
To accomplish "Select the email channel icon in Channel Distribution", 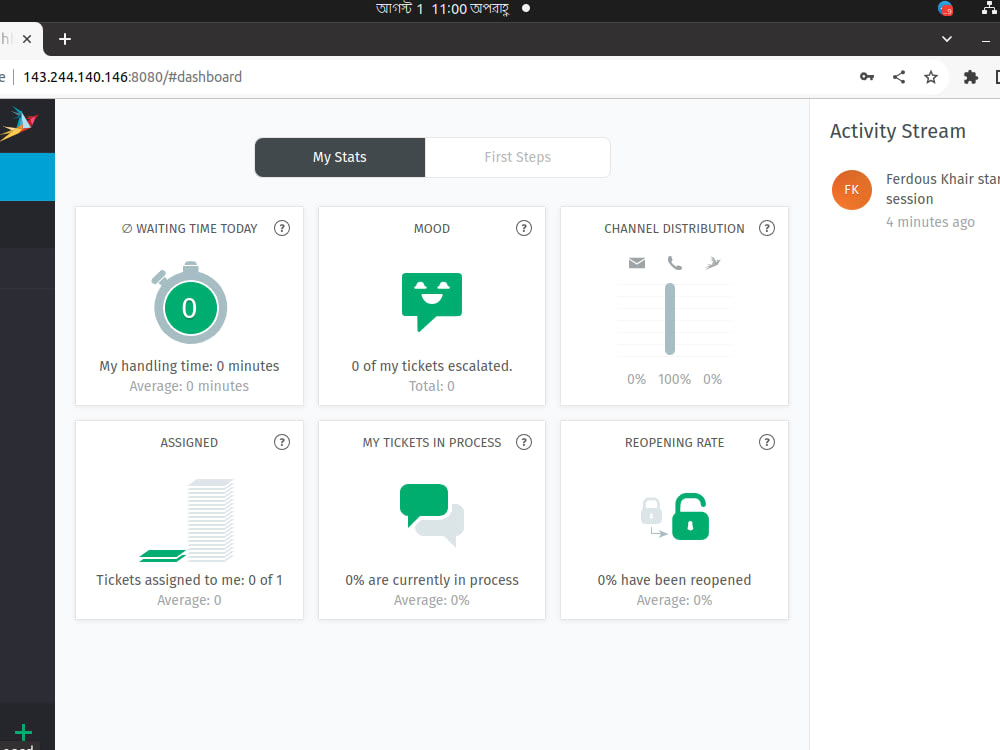I will pos(637,263).
